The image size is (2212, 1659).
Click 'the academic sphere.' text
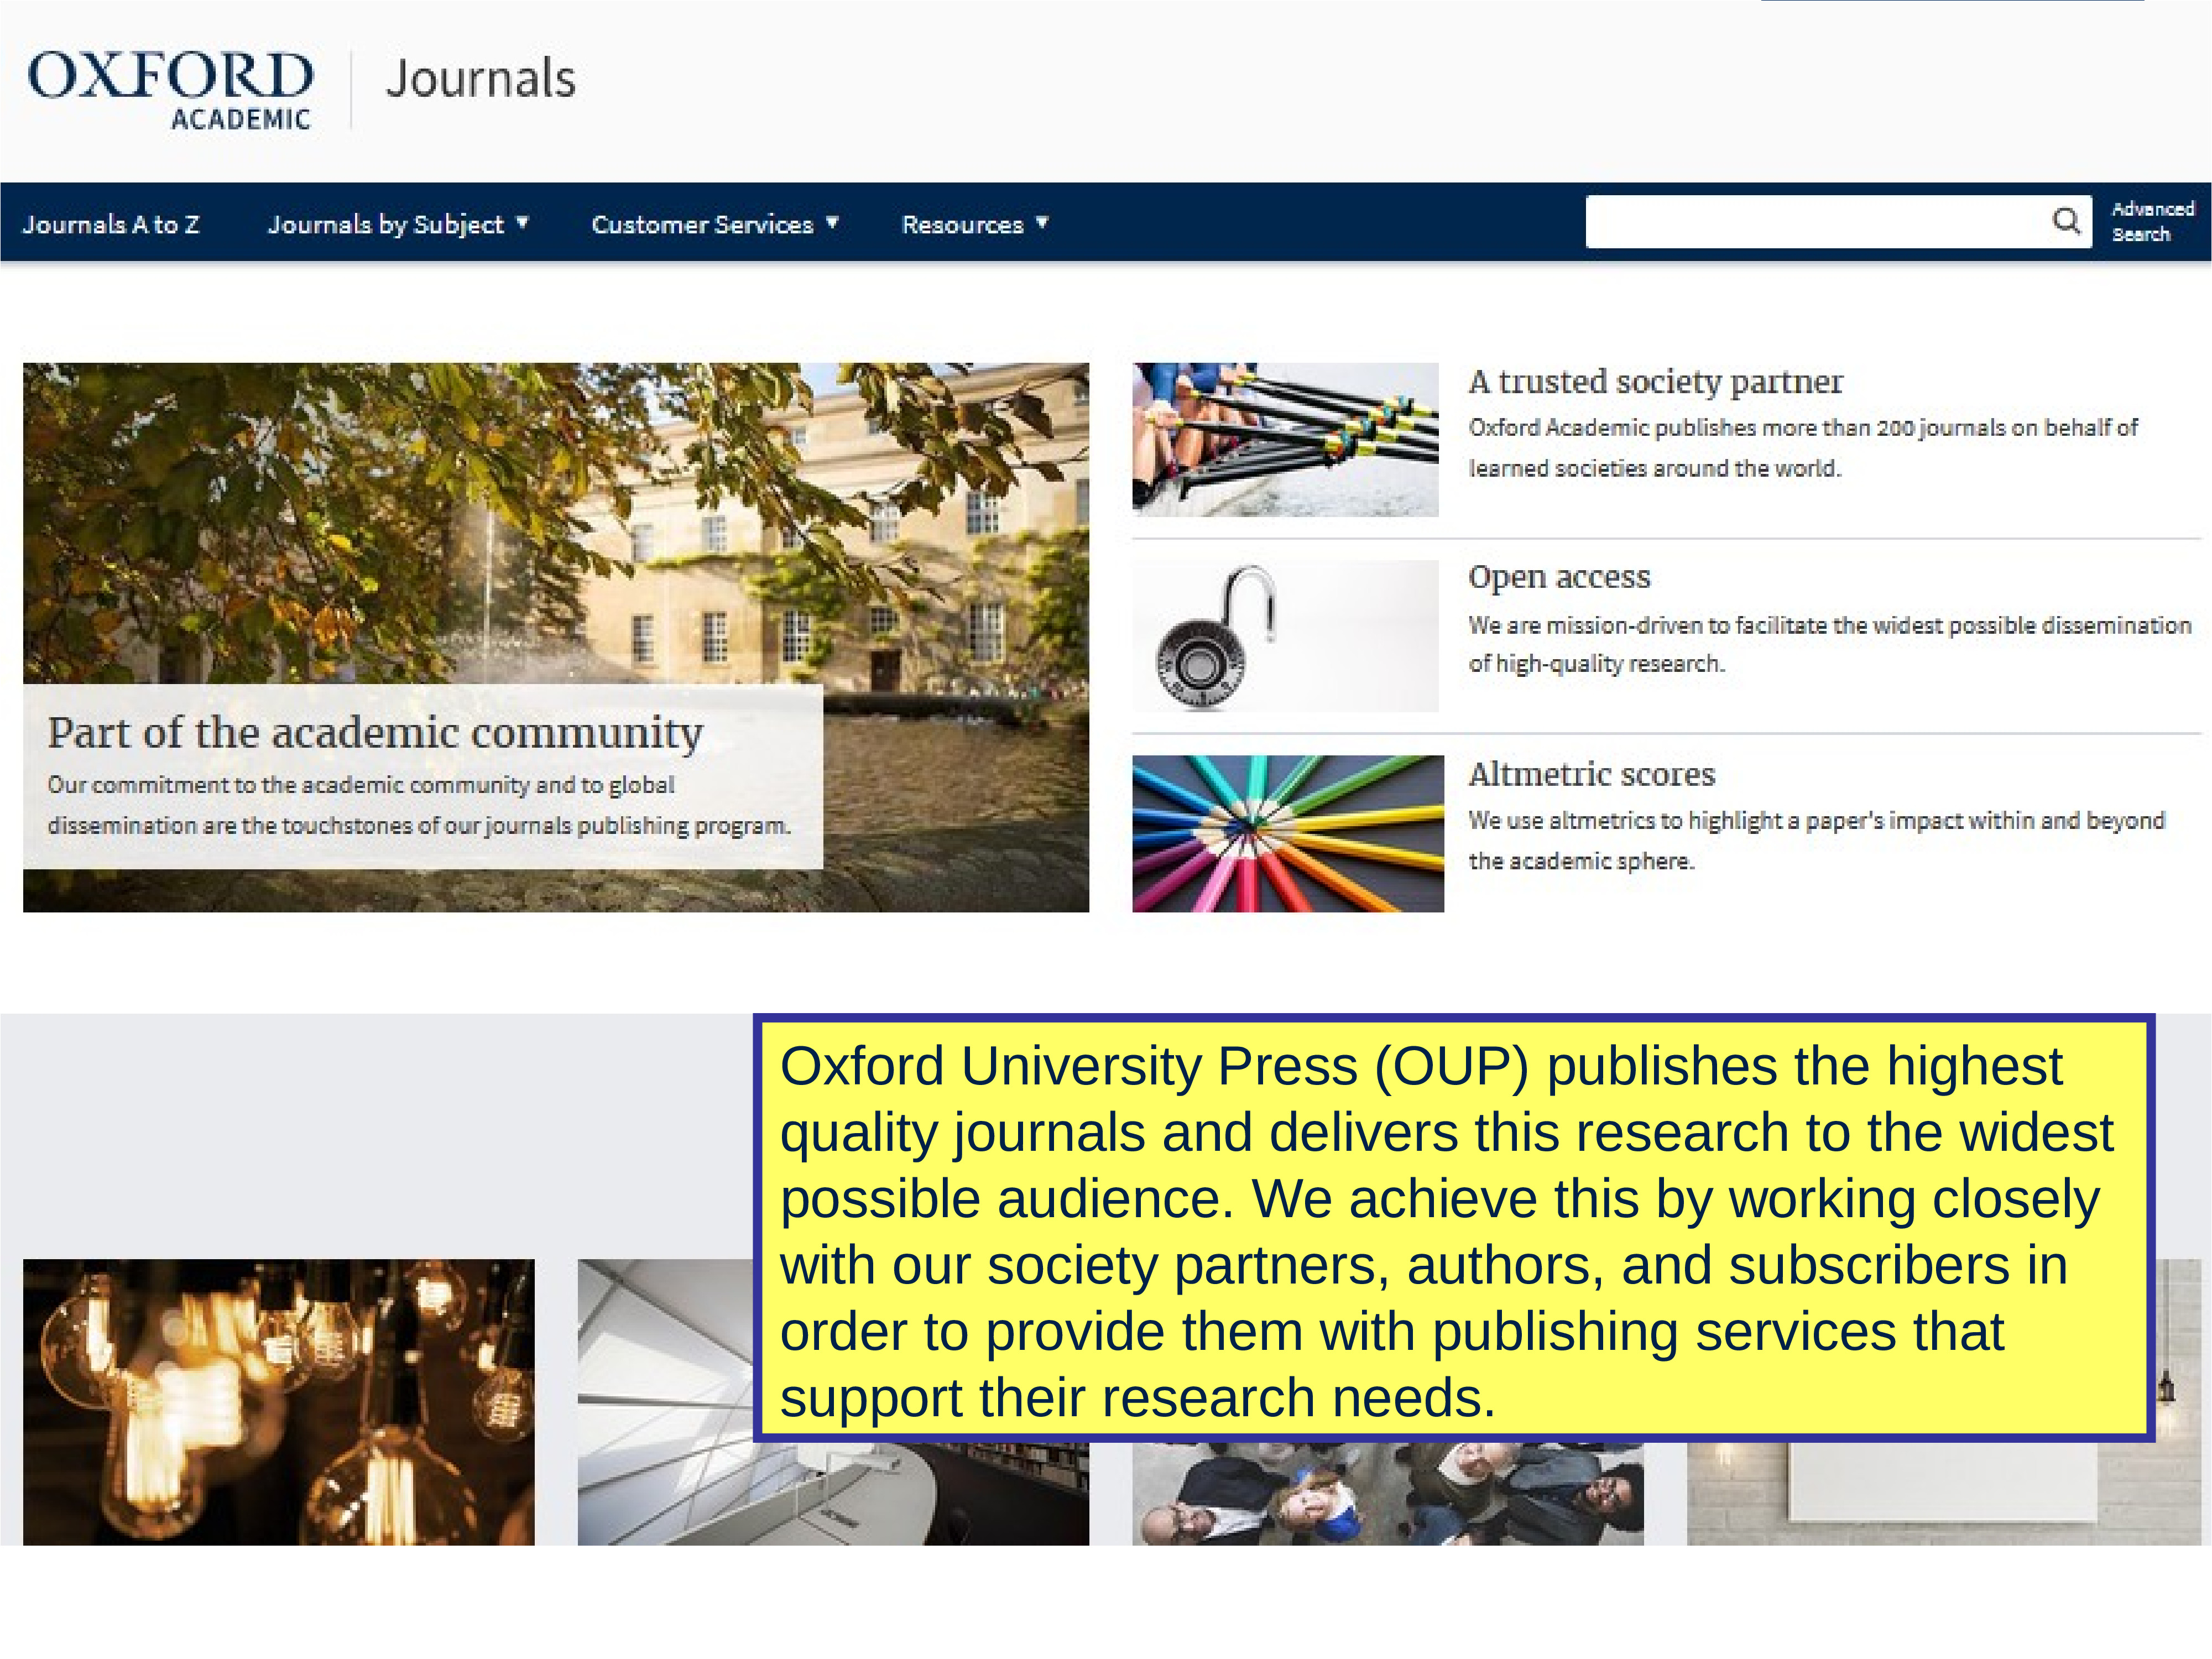(x=1581, y=861)
